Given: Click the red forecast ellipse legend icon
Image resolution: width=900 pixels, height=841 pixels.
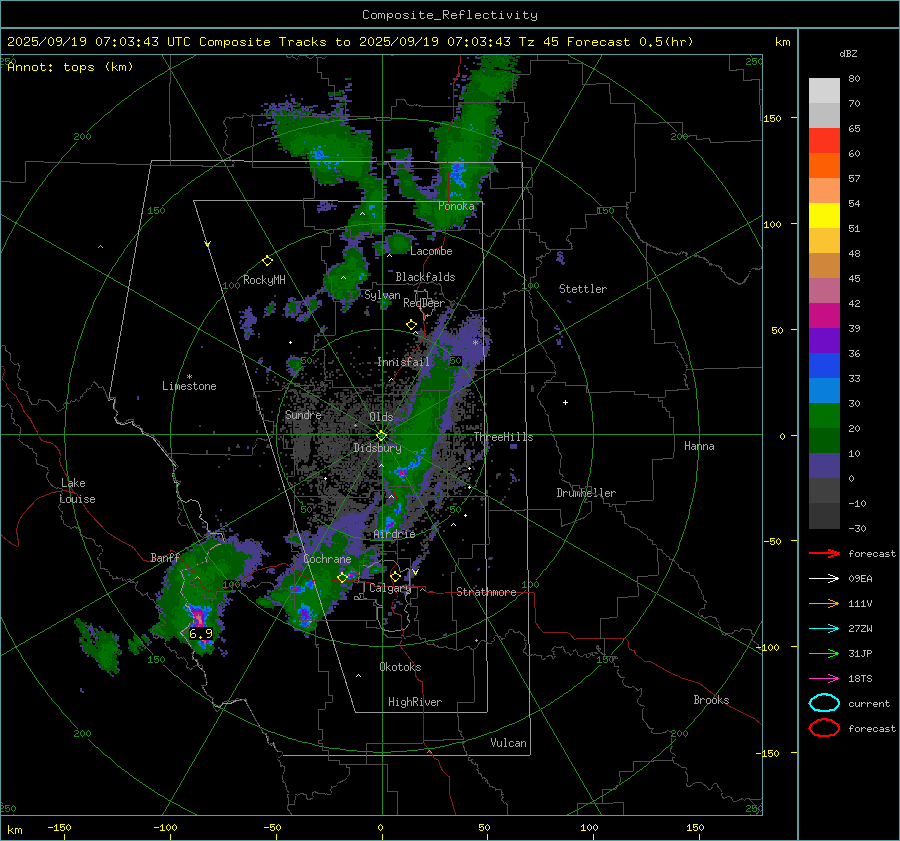Looking at the screenshot, I should (824, 728).
